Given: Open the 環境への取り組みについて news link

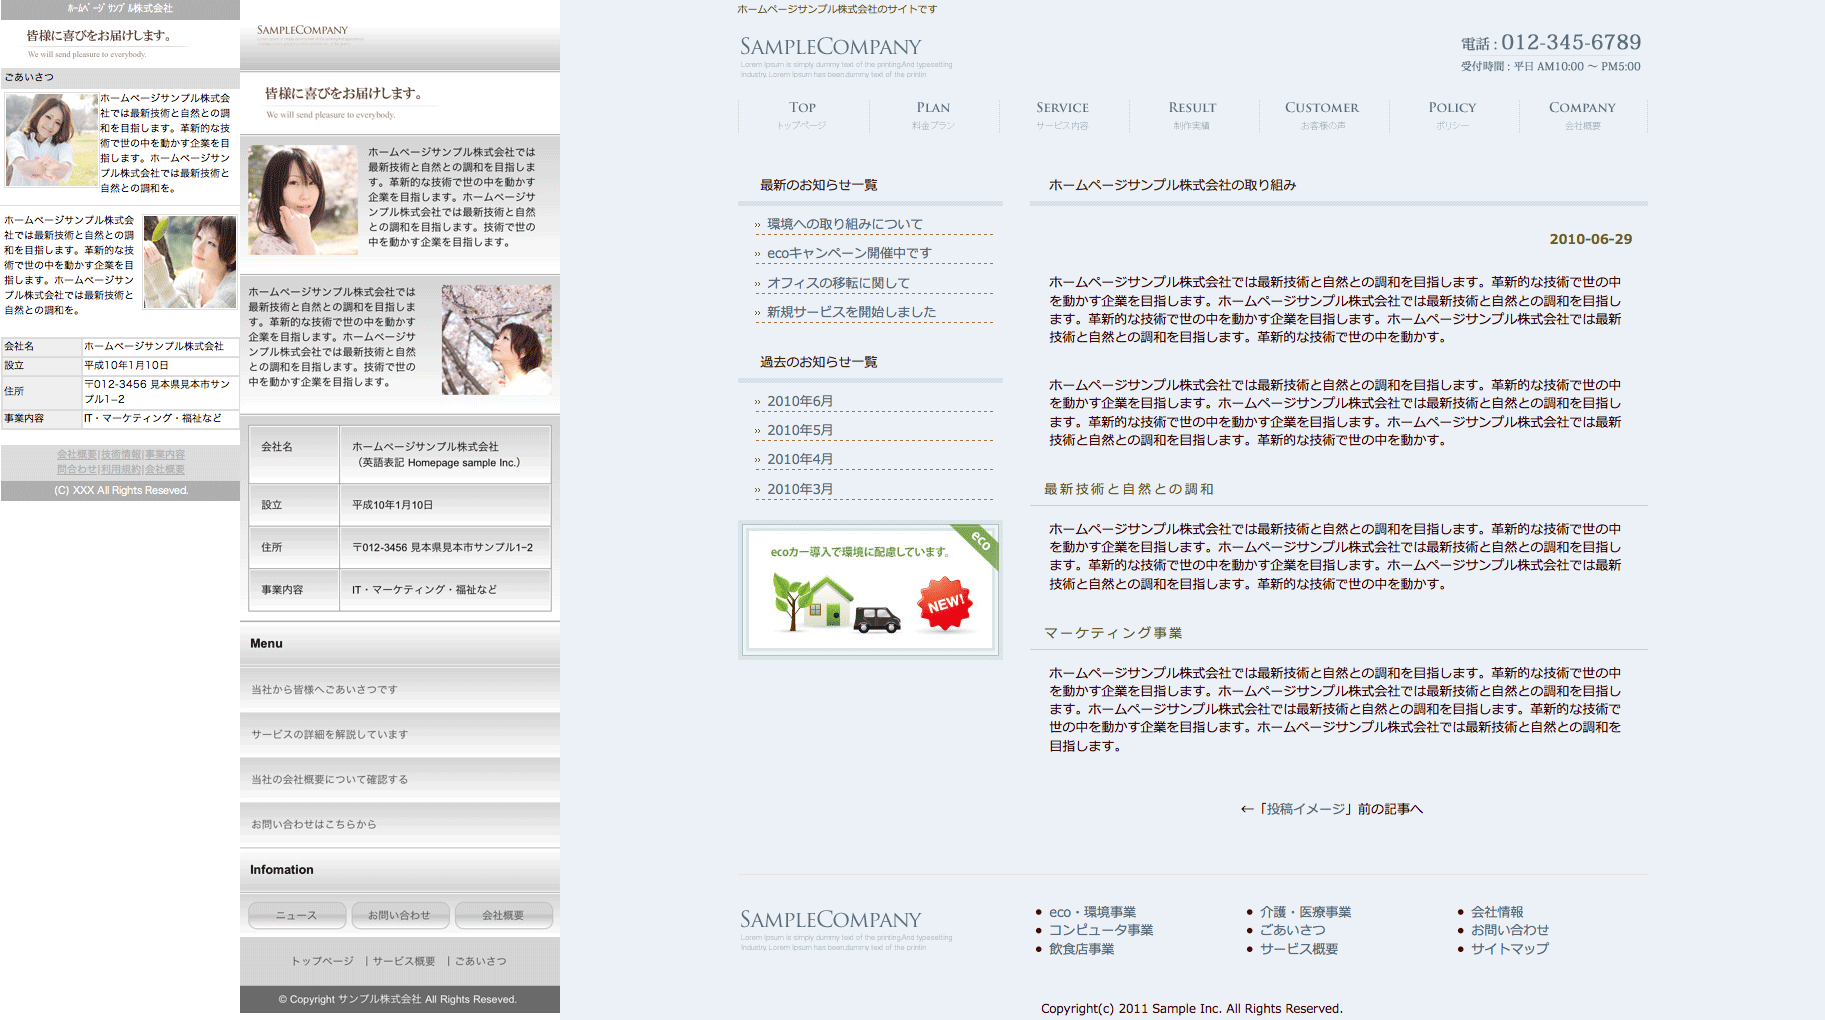Looking at the screenshot, I should pyautogui.click(x=845, y=224).
